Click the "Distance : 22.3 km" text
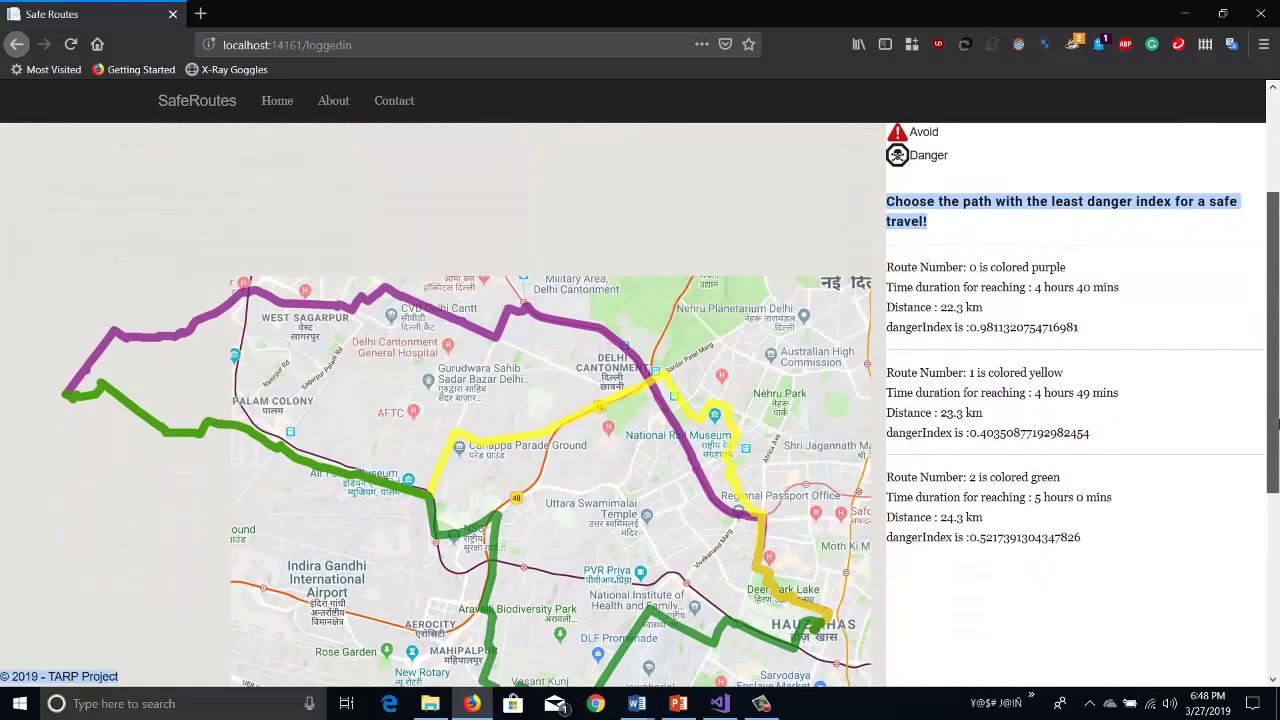Image resolution: width=1280 pixels, height=720 pixels. [934, 307]
